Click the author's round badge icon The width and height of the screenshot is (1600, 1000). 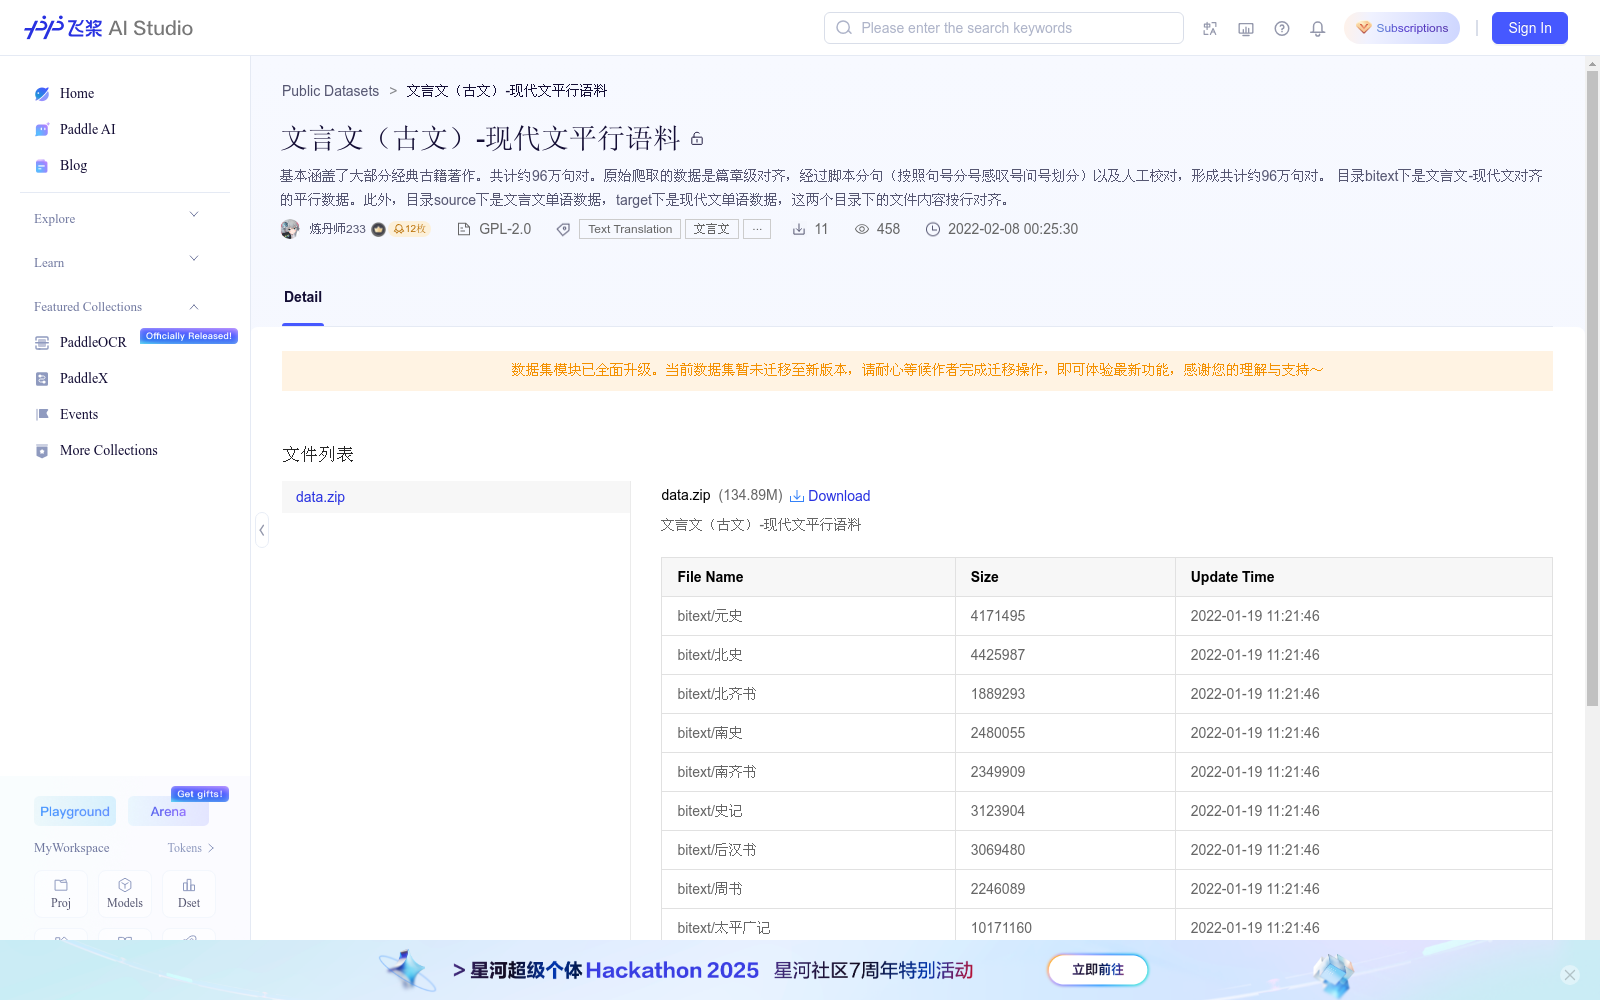pyautogui.click(x=378, y=229)
